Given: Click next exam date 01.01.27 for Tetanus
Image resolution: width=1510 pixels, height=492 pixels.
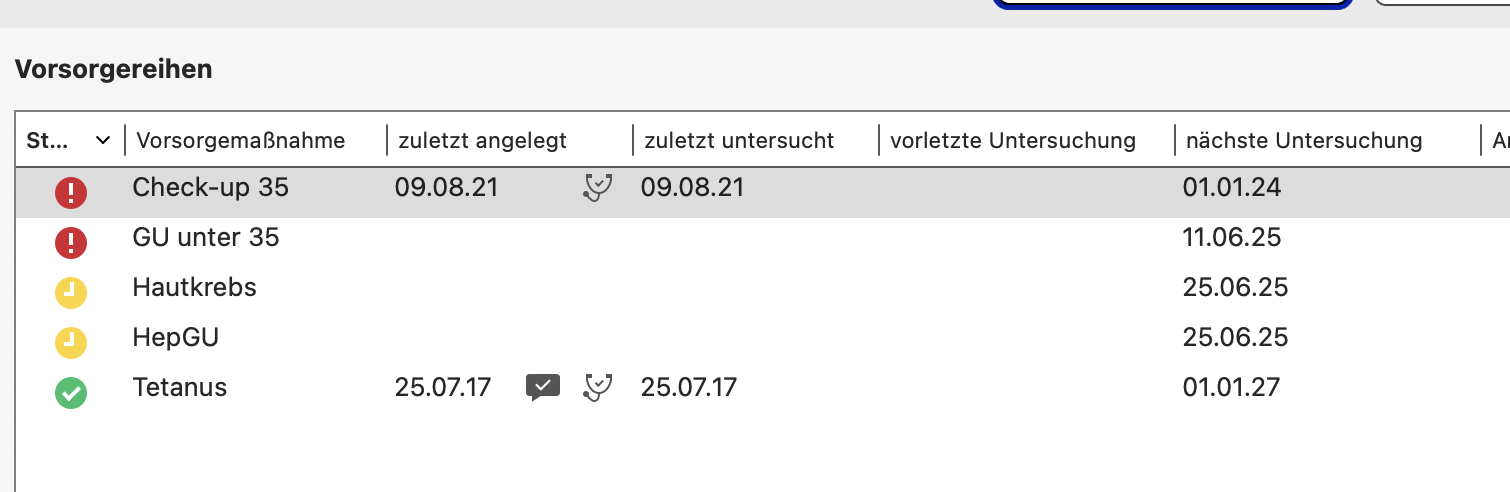Looking at the screenshot, I should point(1231,388).
